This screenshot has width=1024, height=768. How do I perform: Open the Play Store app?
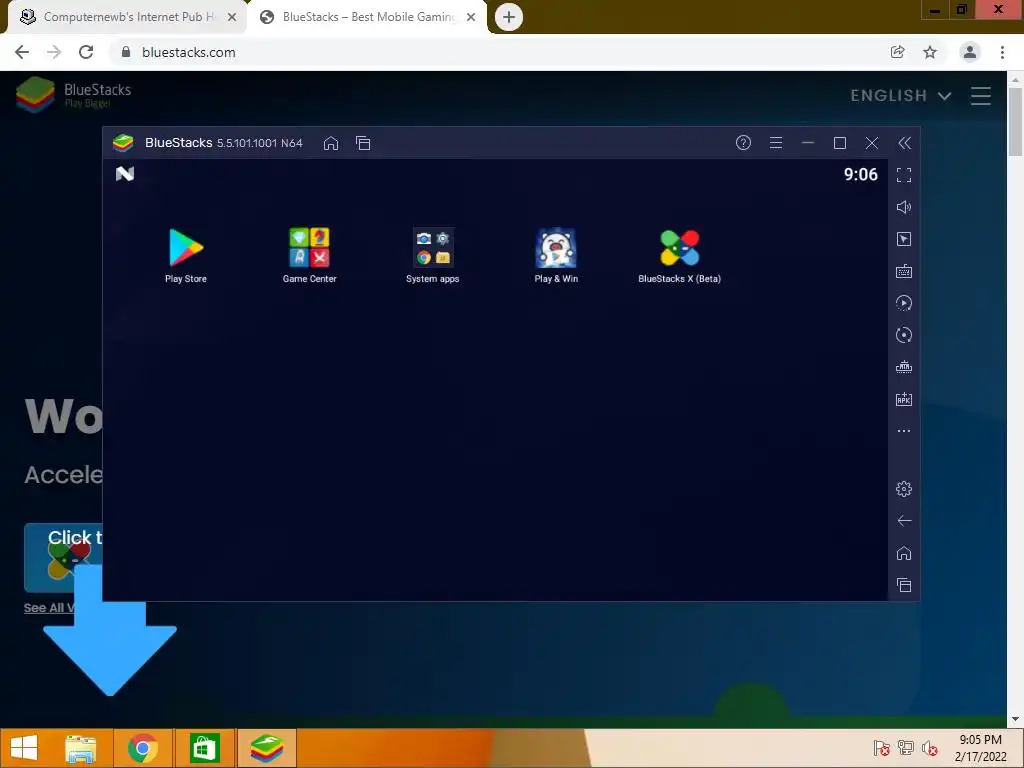186,255
